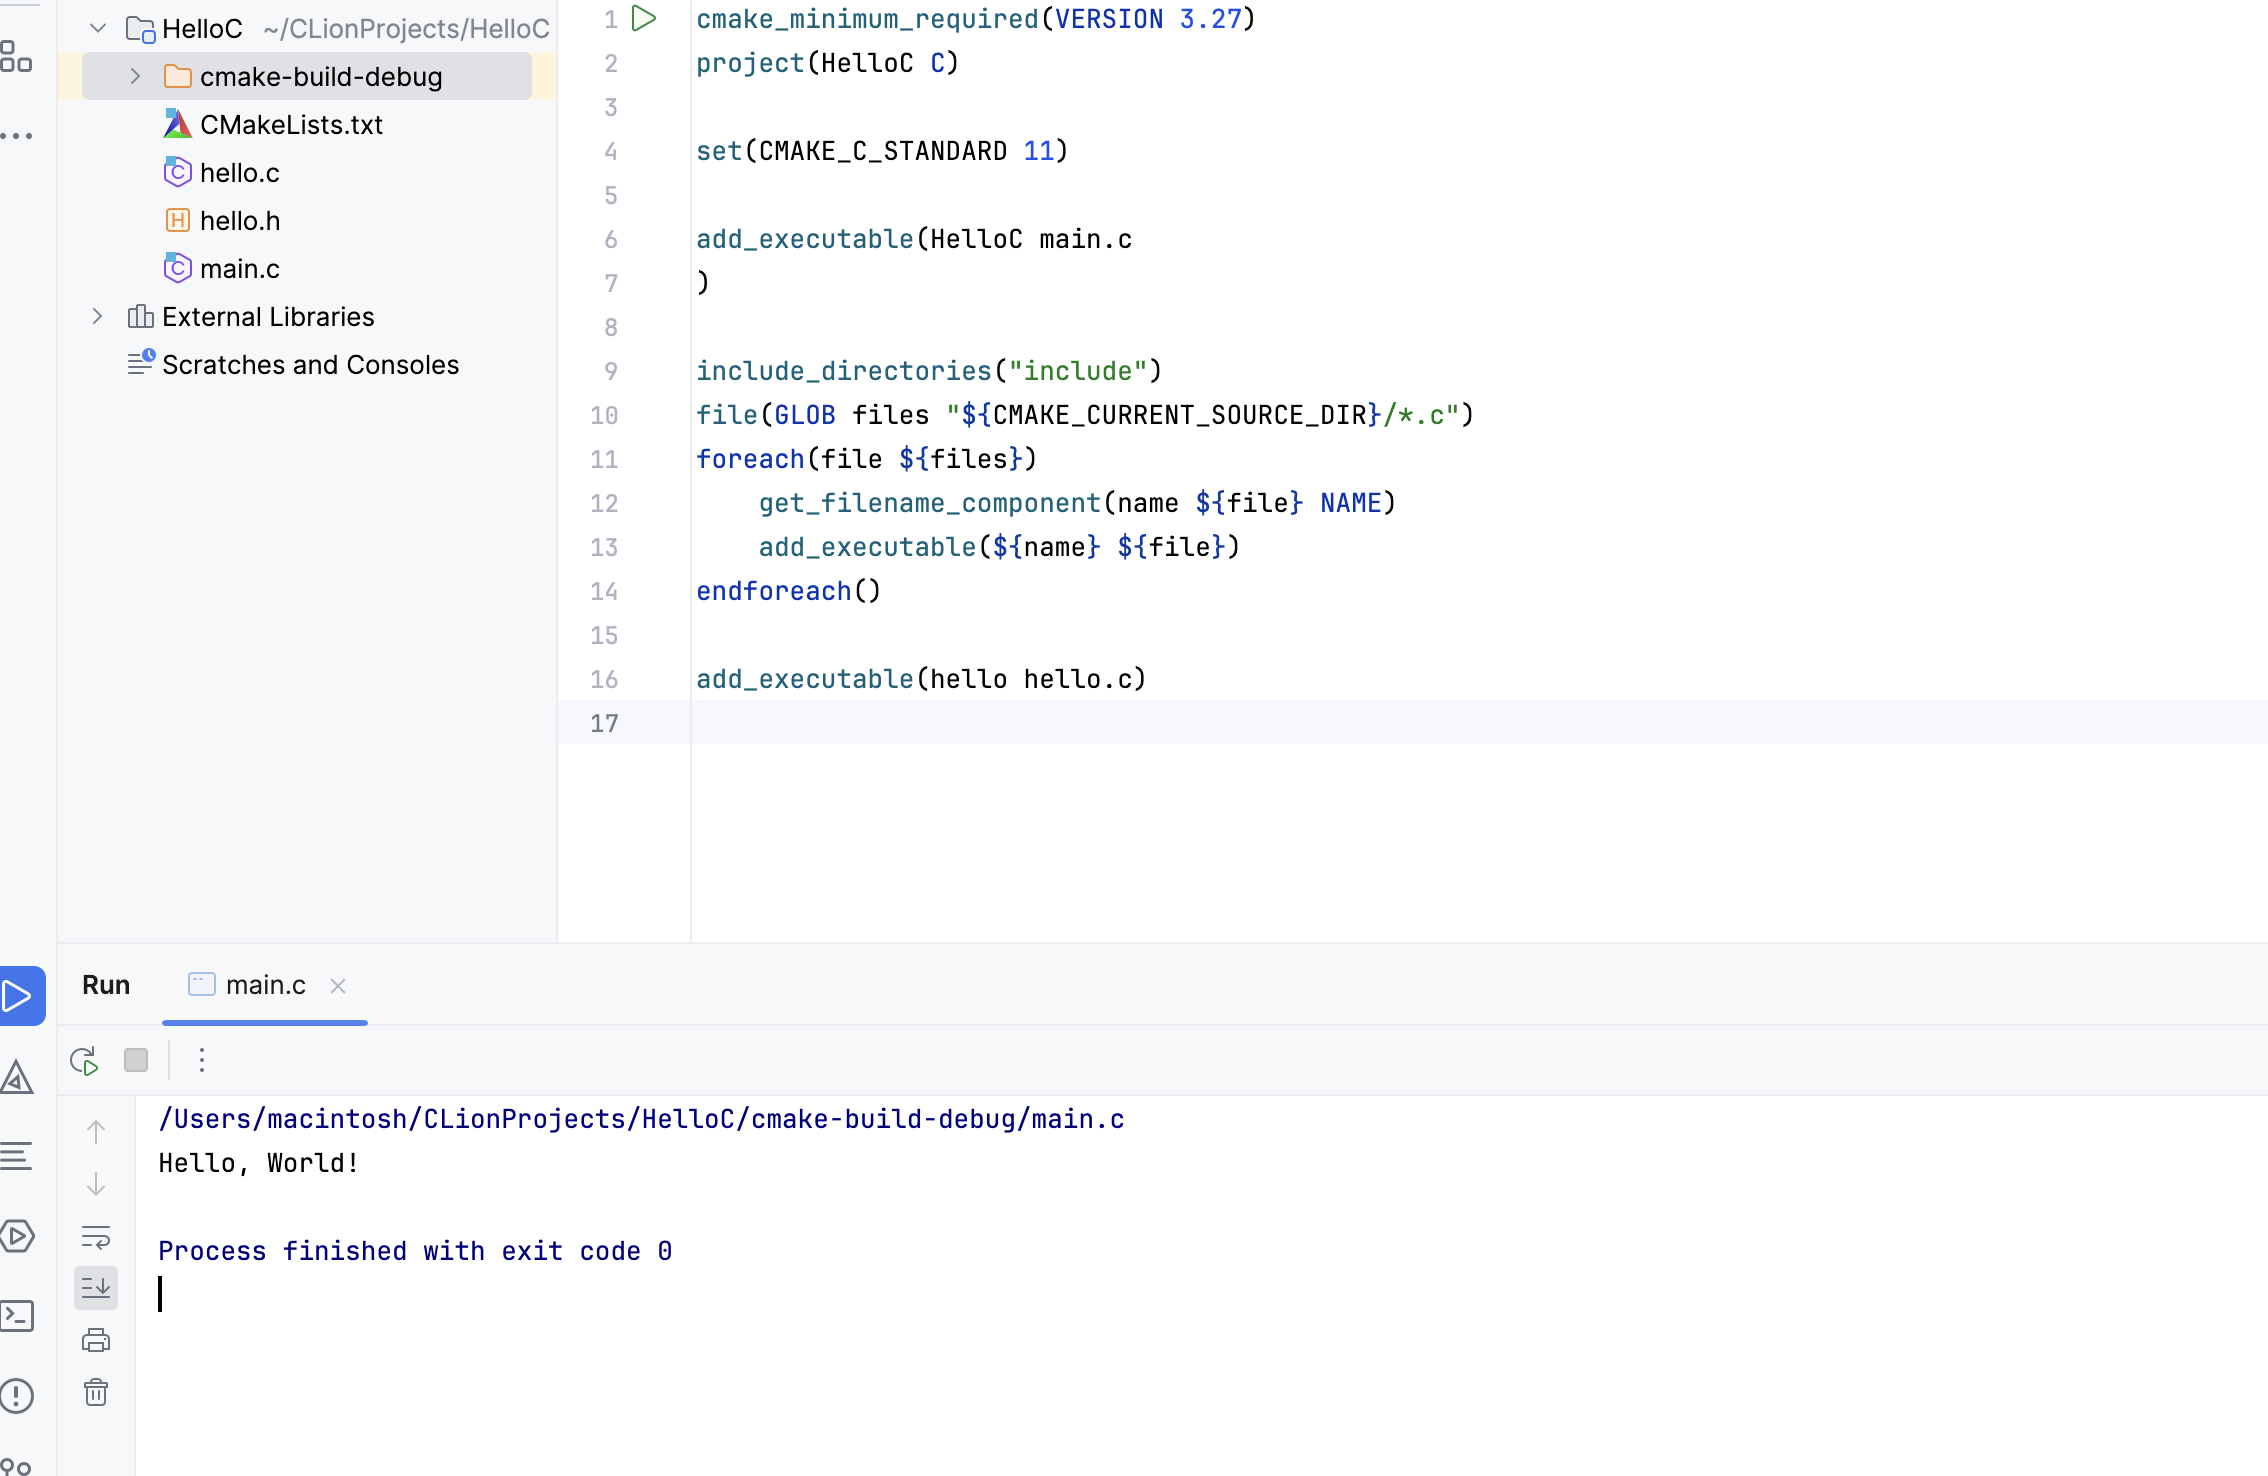Click the Scratches and Consoles icon

[141, 362]
